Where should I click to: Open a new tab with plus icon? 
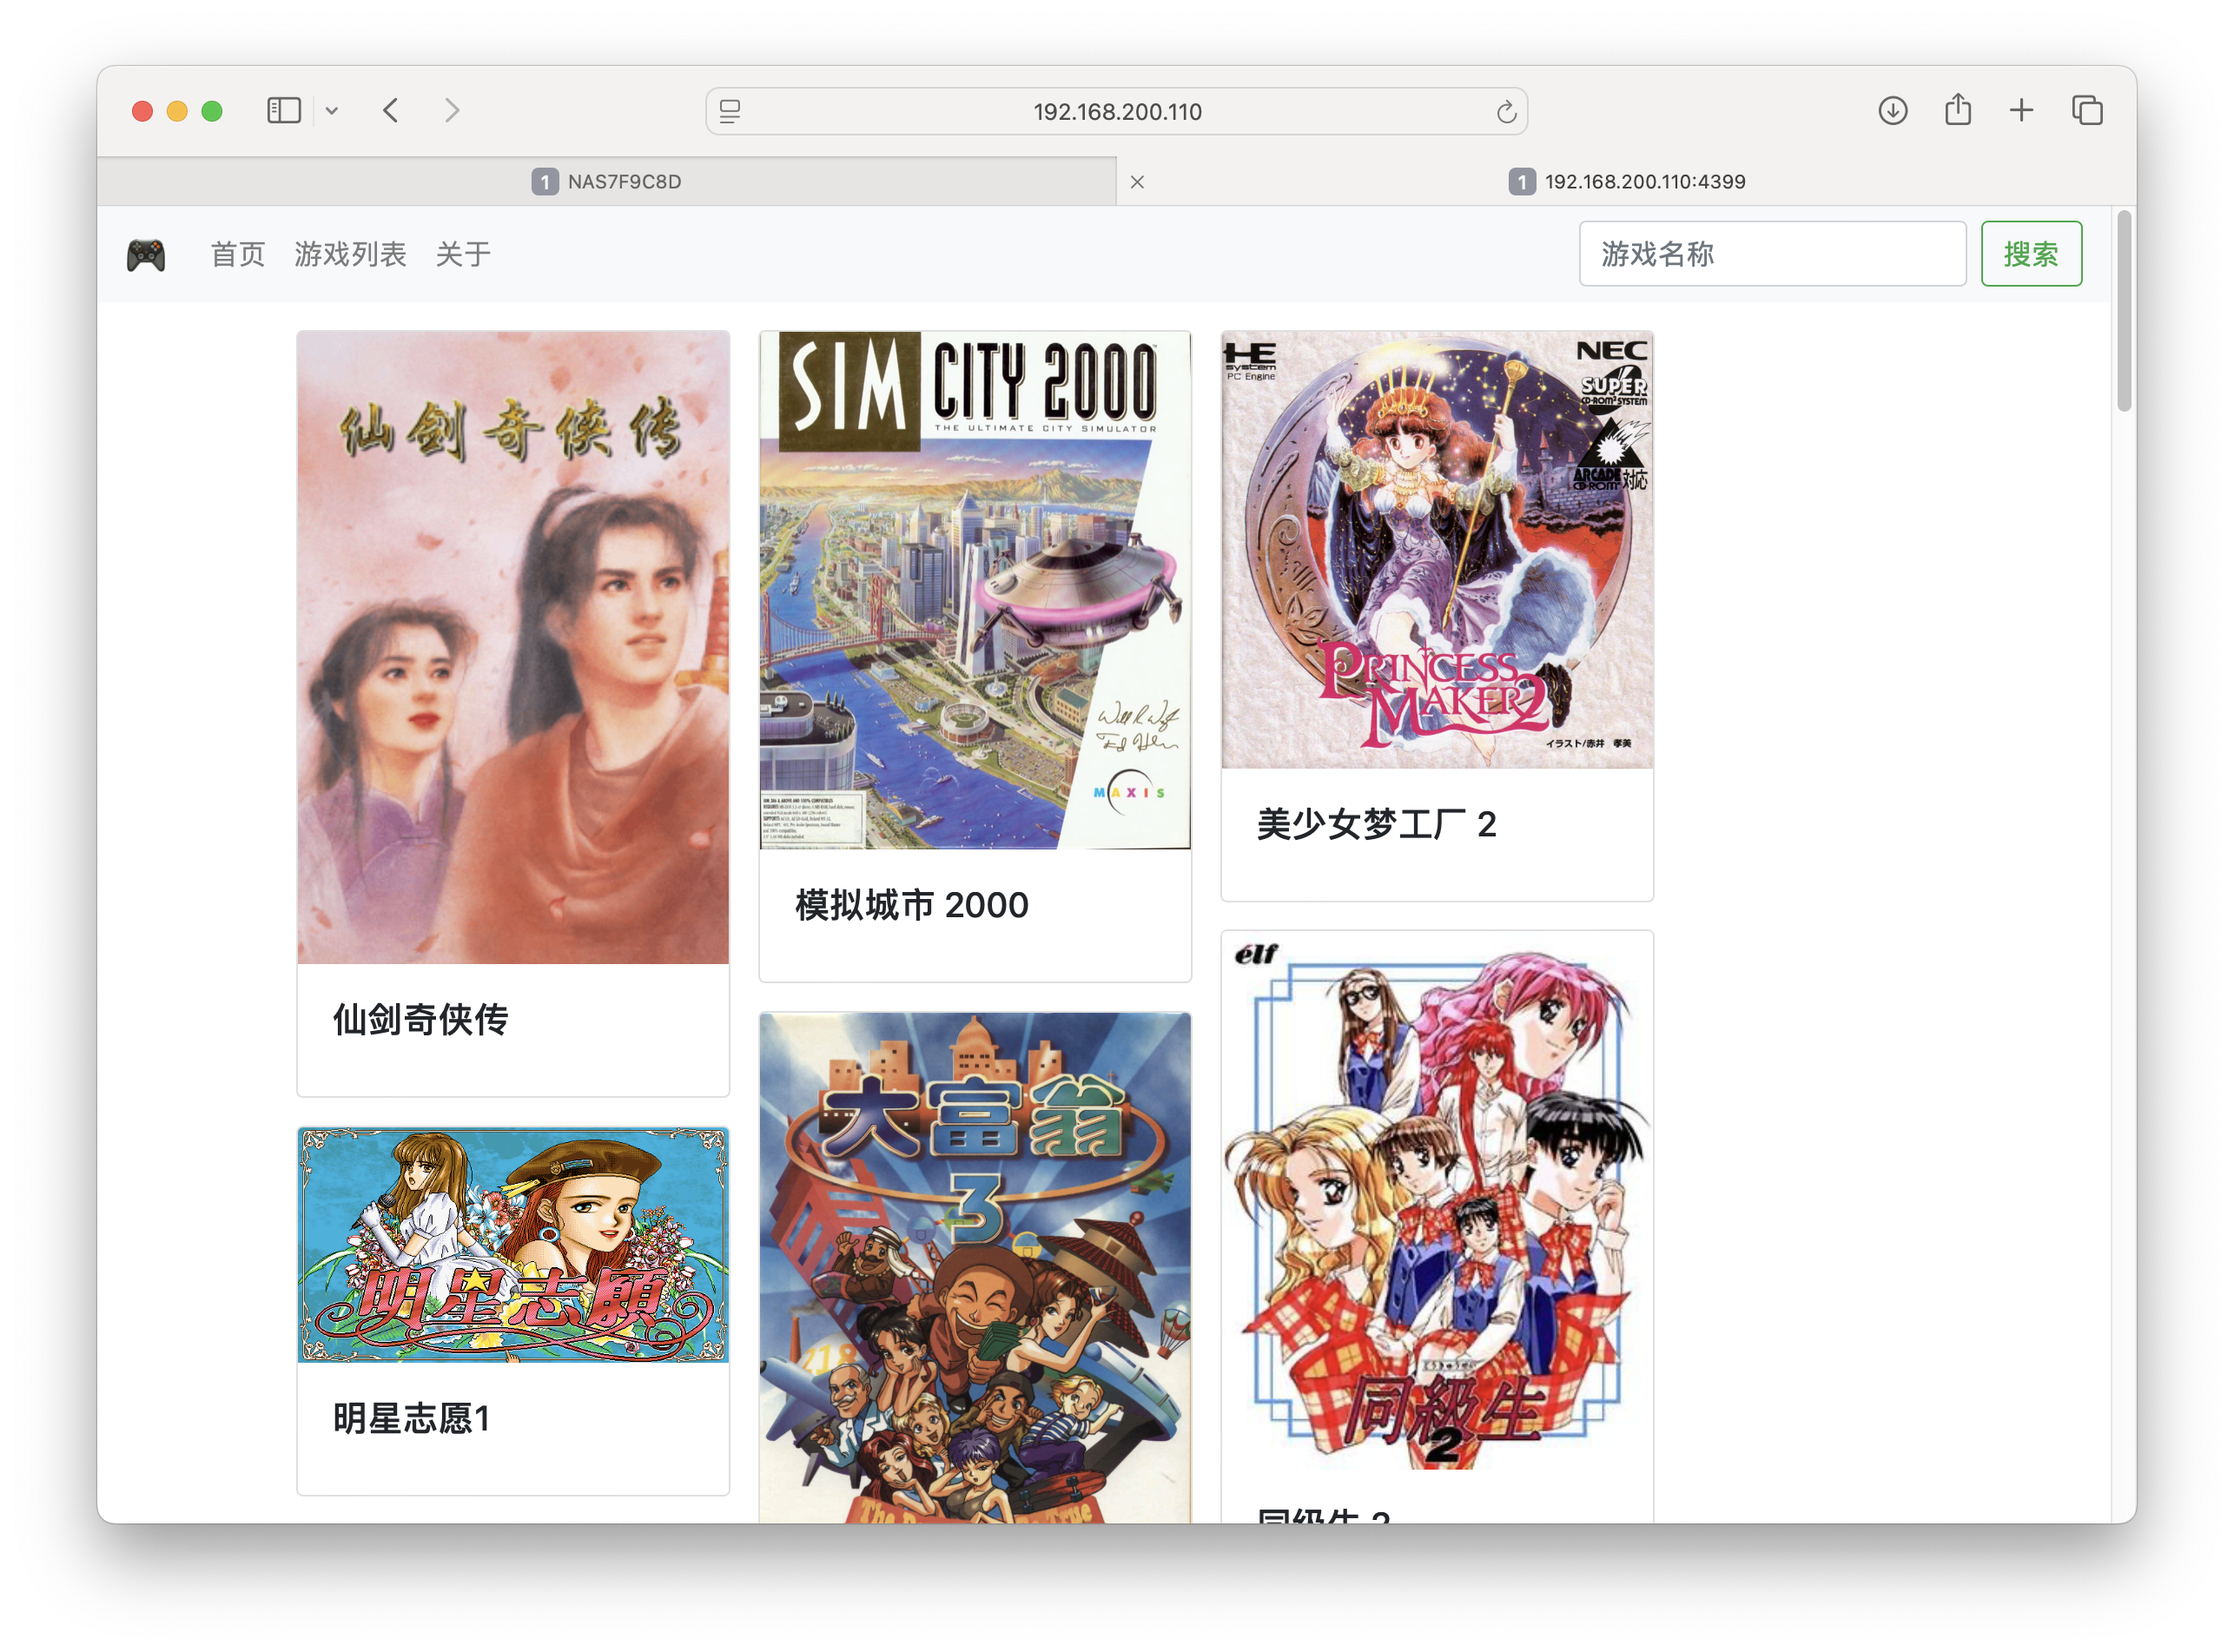(x=2021, y=110)
